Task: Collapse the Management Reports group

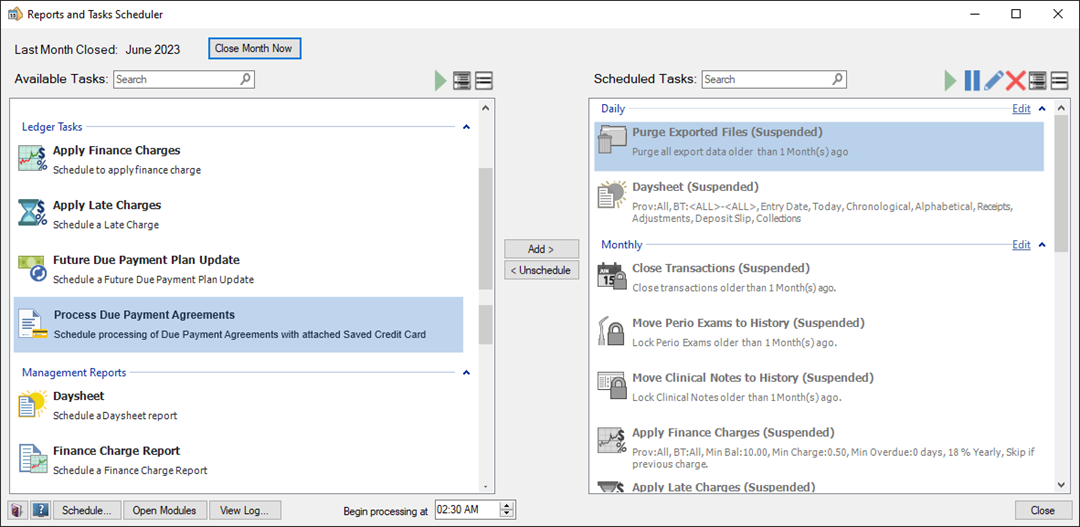Action: 465,373
